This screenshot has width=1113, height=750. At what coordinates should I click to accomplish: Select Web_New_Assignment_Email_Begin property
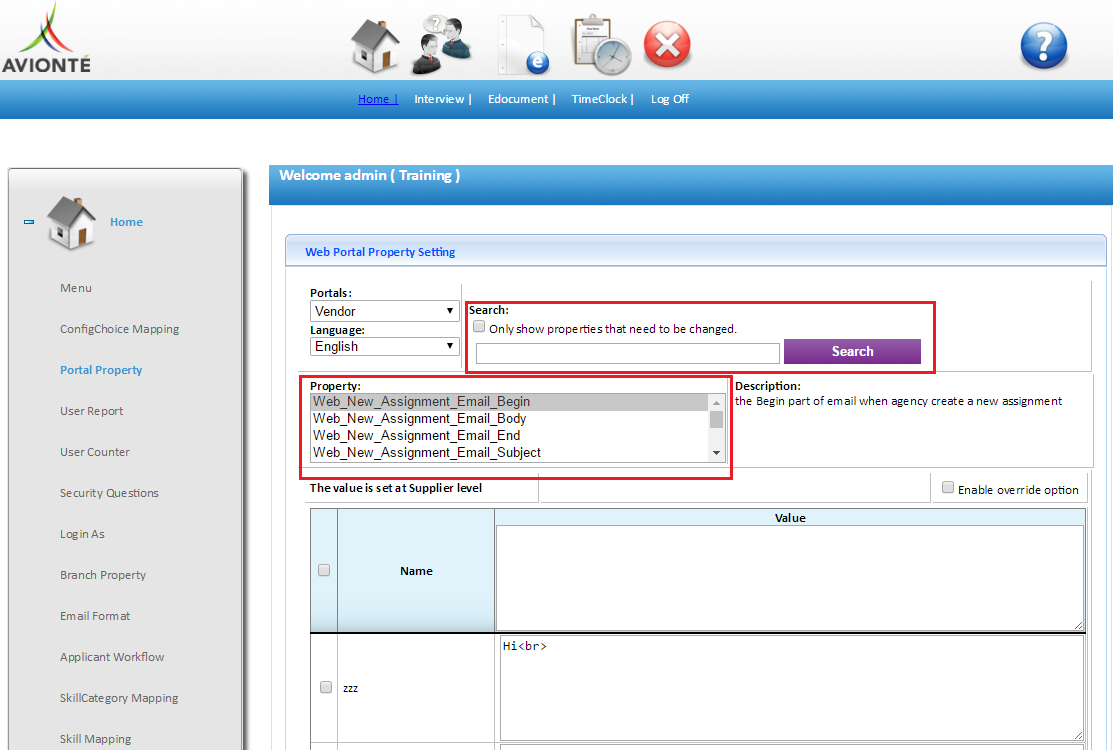pos(510,402)
